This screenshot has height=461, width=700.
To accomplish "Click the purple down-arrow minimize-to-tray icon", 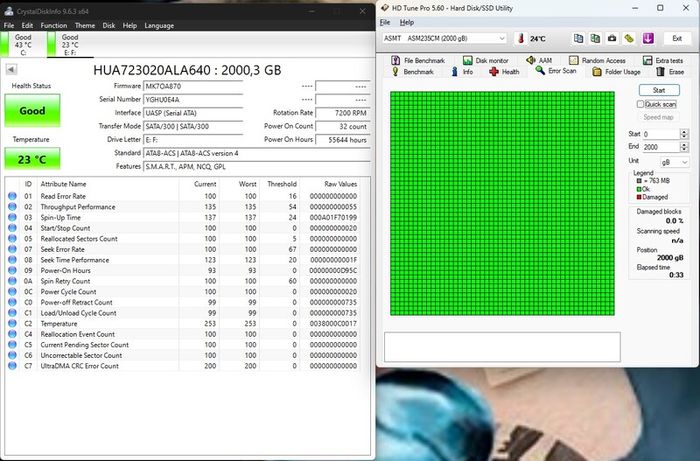I will [x=648, y=38].
